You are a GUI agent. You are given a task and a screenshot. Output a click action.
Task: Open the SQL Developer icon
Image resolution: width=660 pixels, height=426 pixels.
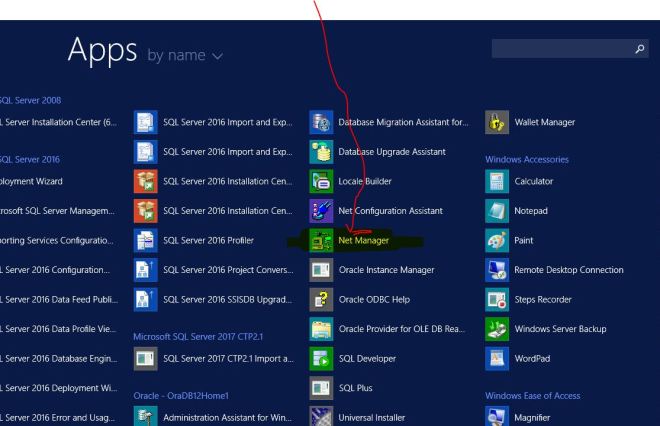[x=321, y=357]
